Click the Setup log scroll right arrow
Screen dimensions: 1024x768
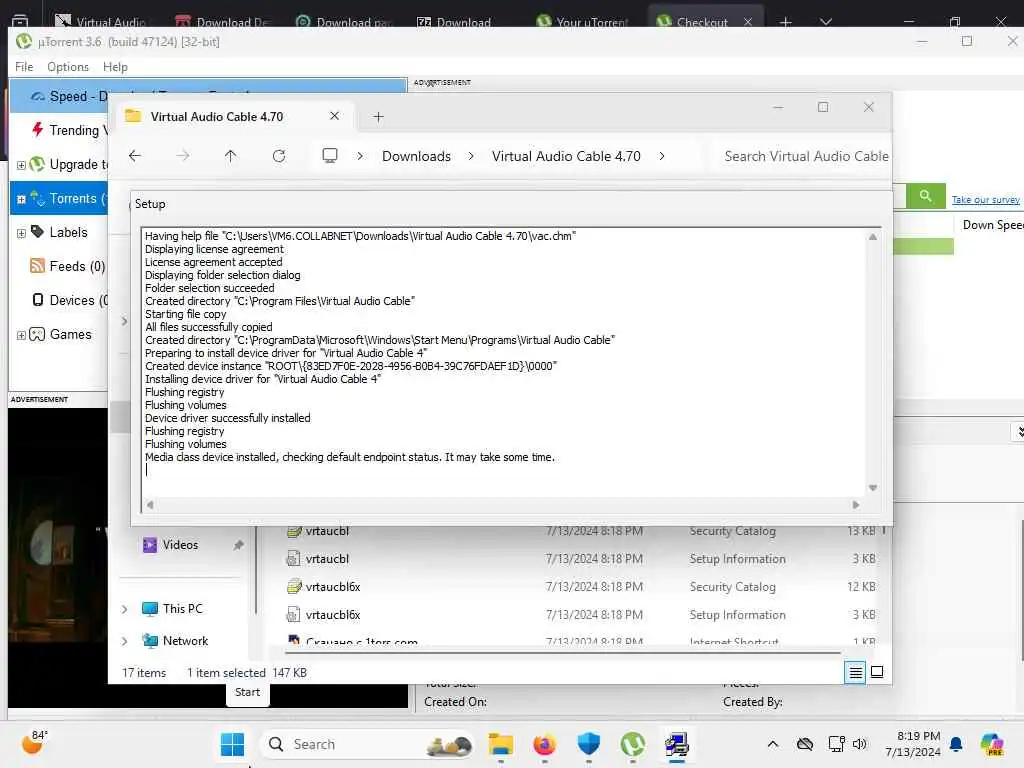[856, 504]
